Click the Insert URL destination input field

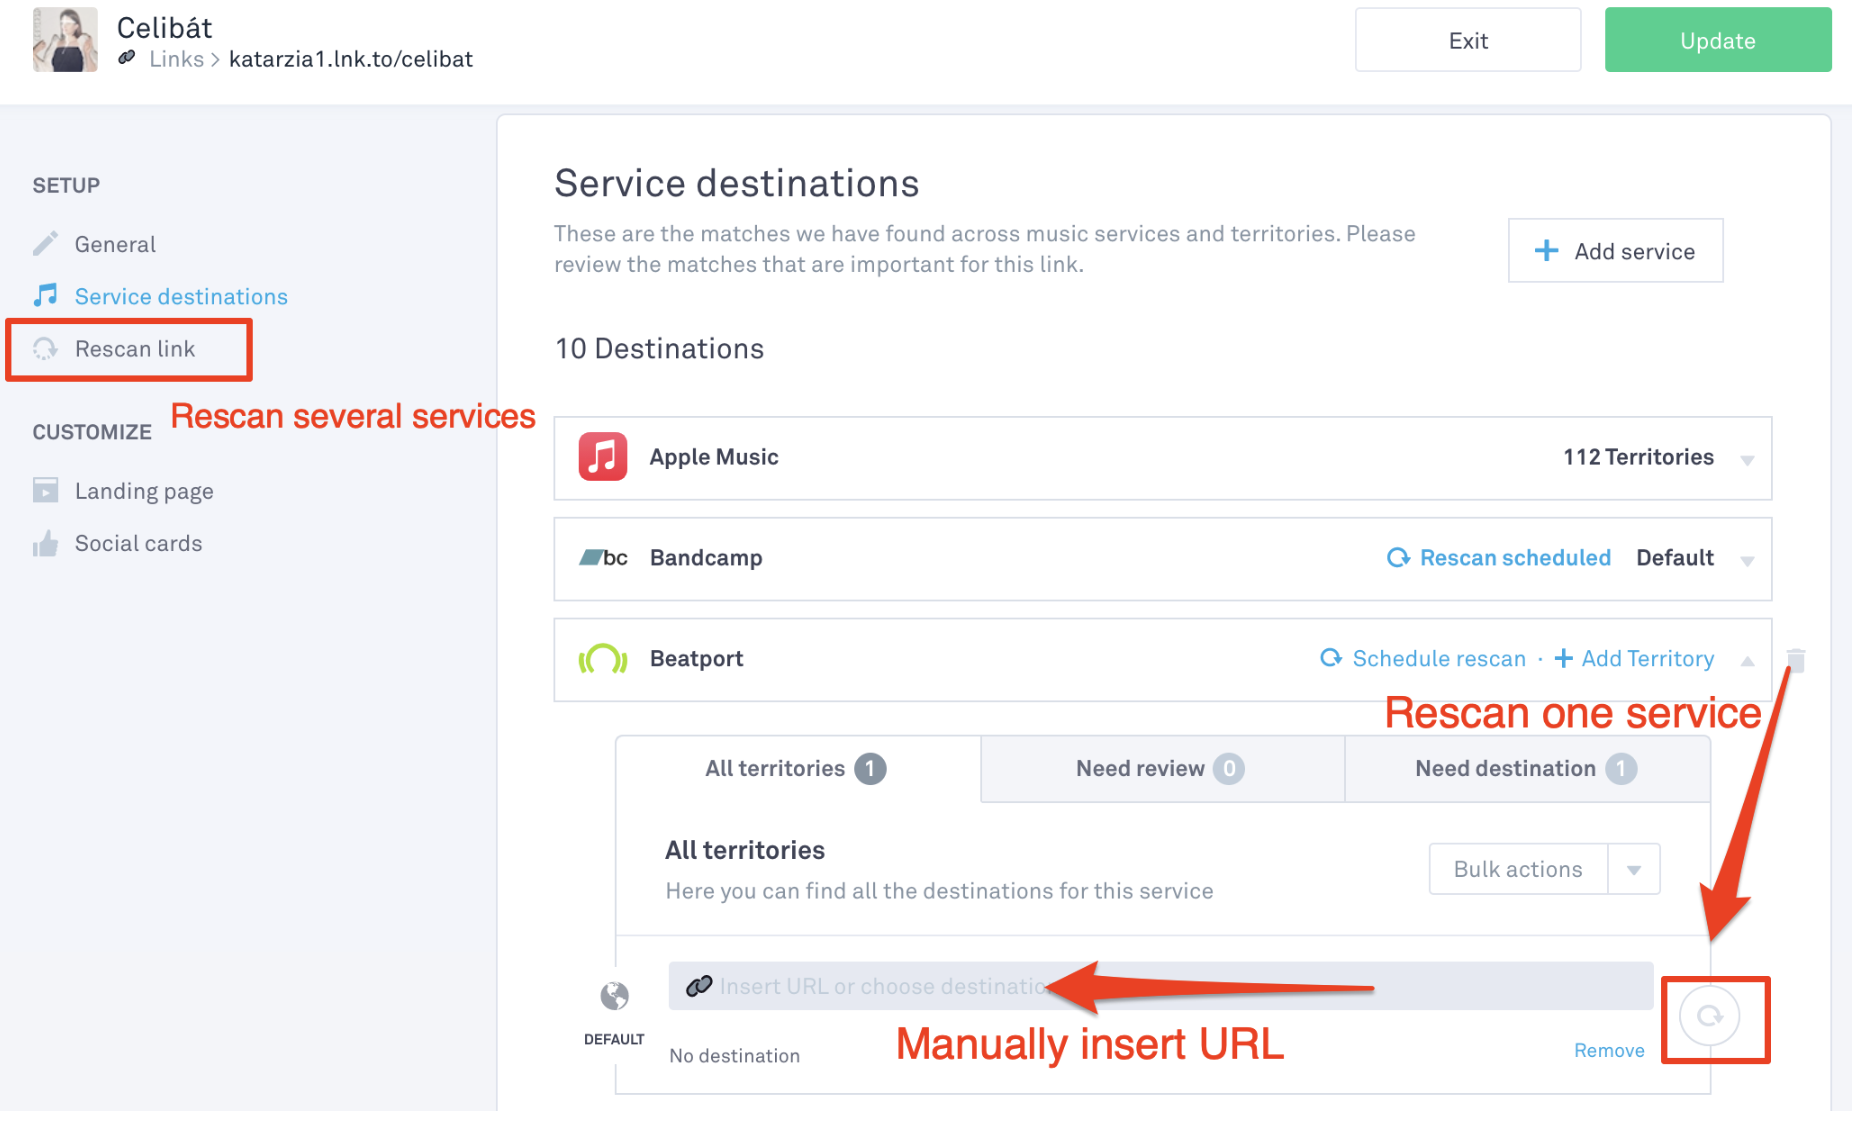pyautogui.click(x=1160, y=987)
